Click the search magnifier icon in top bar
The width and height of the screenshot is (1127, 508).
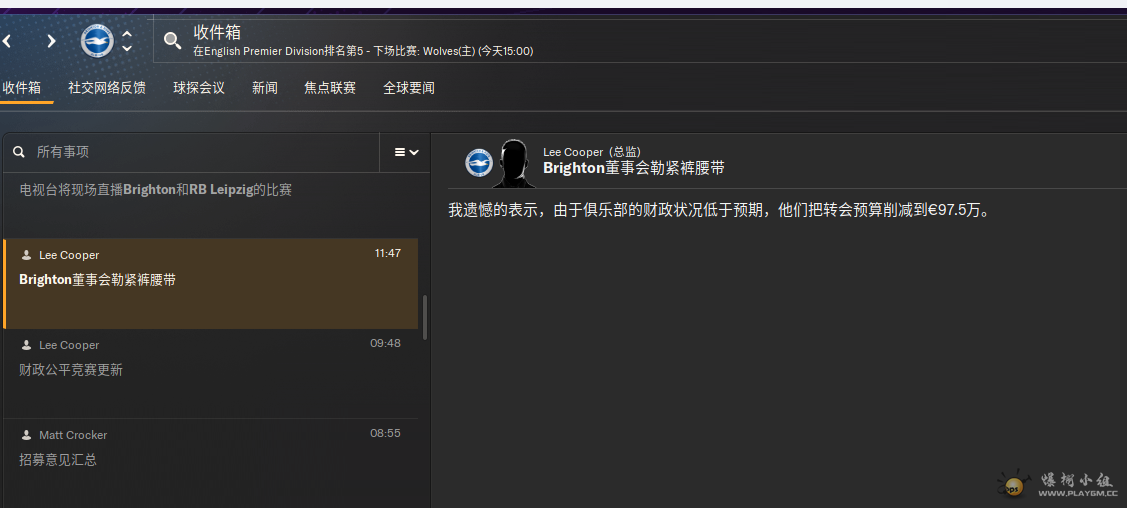(173, 41)
